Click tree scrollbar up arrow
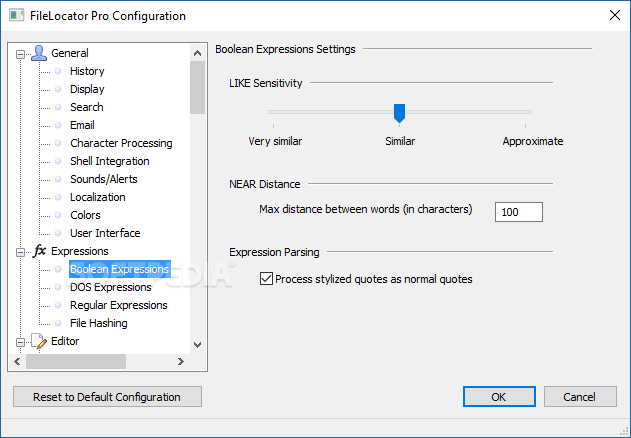 [197, 53]
